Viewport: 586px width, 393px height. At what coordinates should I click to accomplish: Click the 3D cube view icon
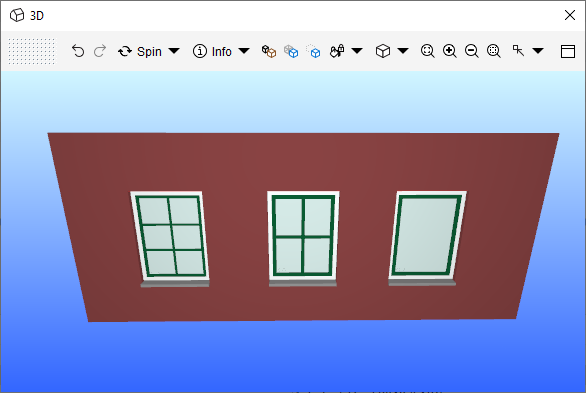click(x=383, y=51)
